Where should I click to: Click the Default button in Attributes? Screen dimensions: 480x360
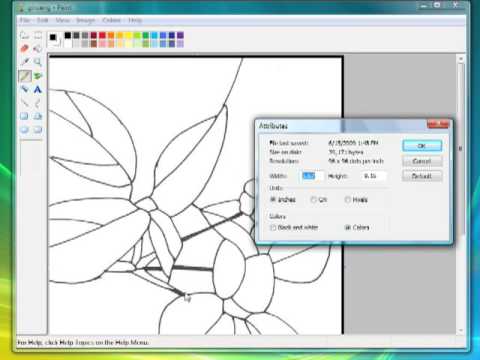[x=422, y=176]
